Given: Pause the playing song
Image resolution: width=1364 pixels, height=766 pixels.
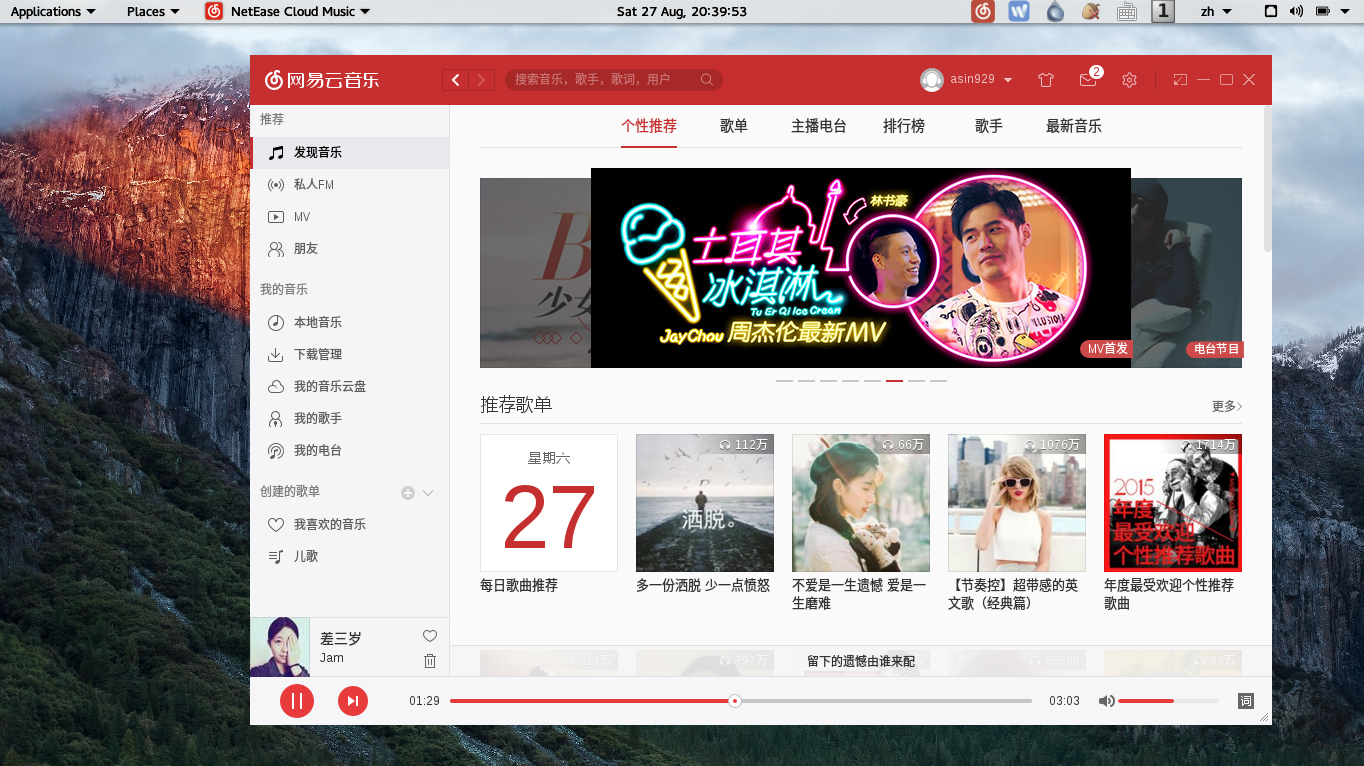Looking at the screenshot, I should click(297, 701).
